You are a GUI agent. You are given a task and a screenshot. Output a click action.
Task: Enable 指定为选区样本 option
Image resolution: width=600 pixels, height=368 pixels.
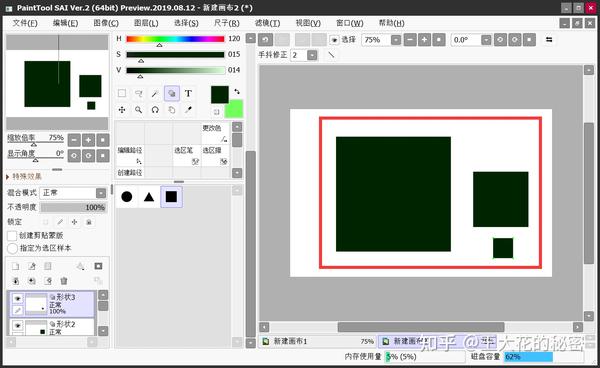coord(12,248)
